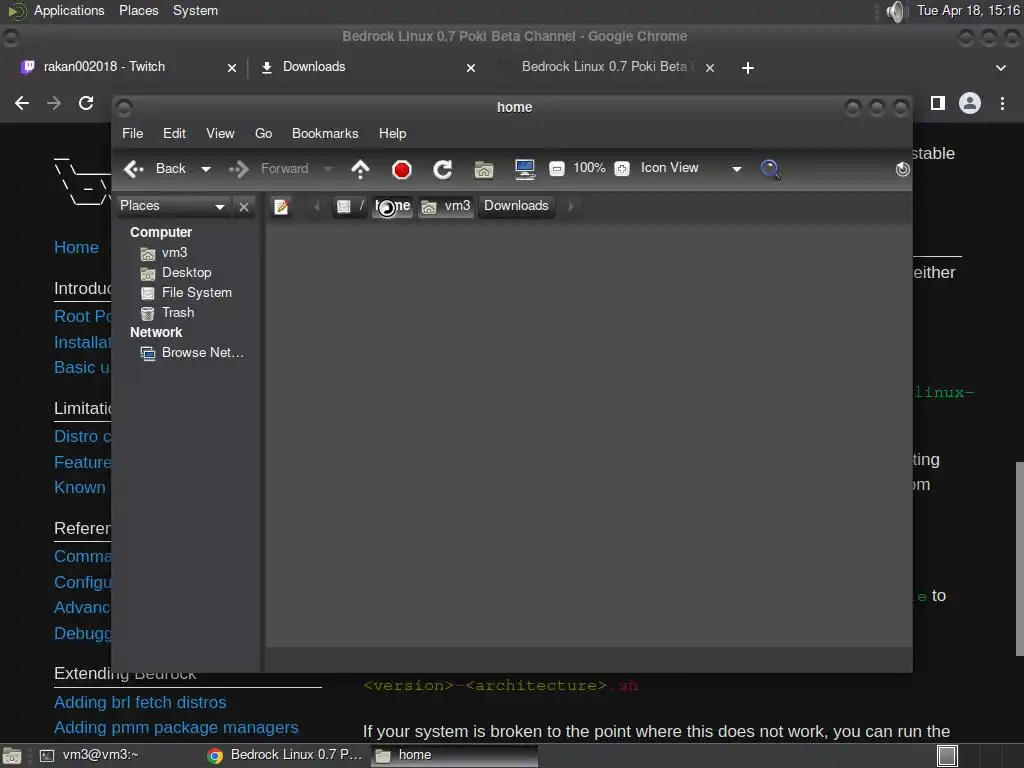This screenshot has height=768, width=1024.
Task: Click Chrome page vertical scrollbar
Action: tap(1019, 558)
